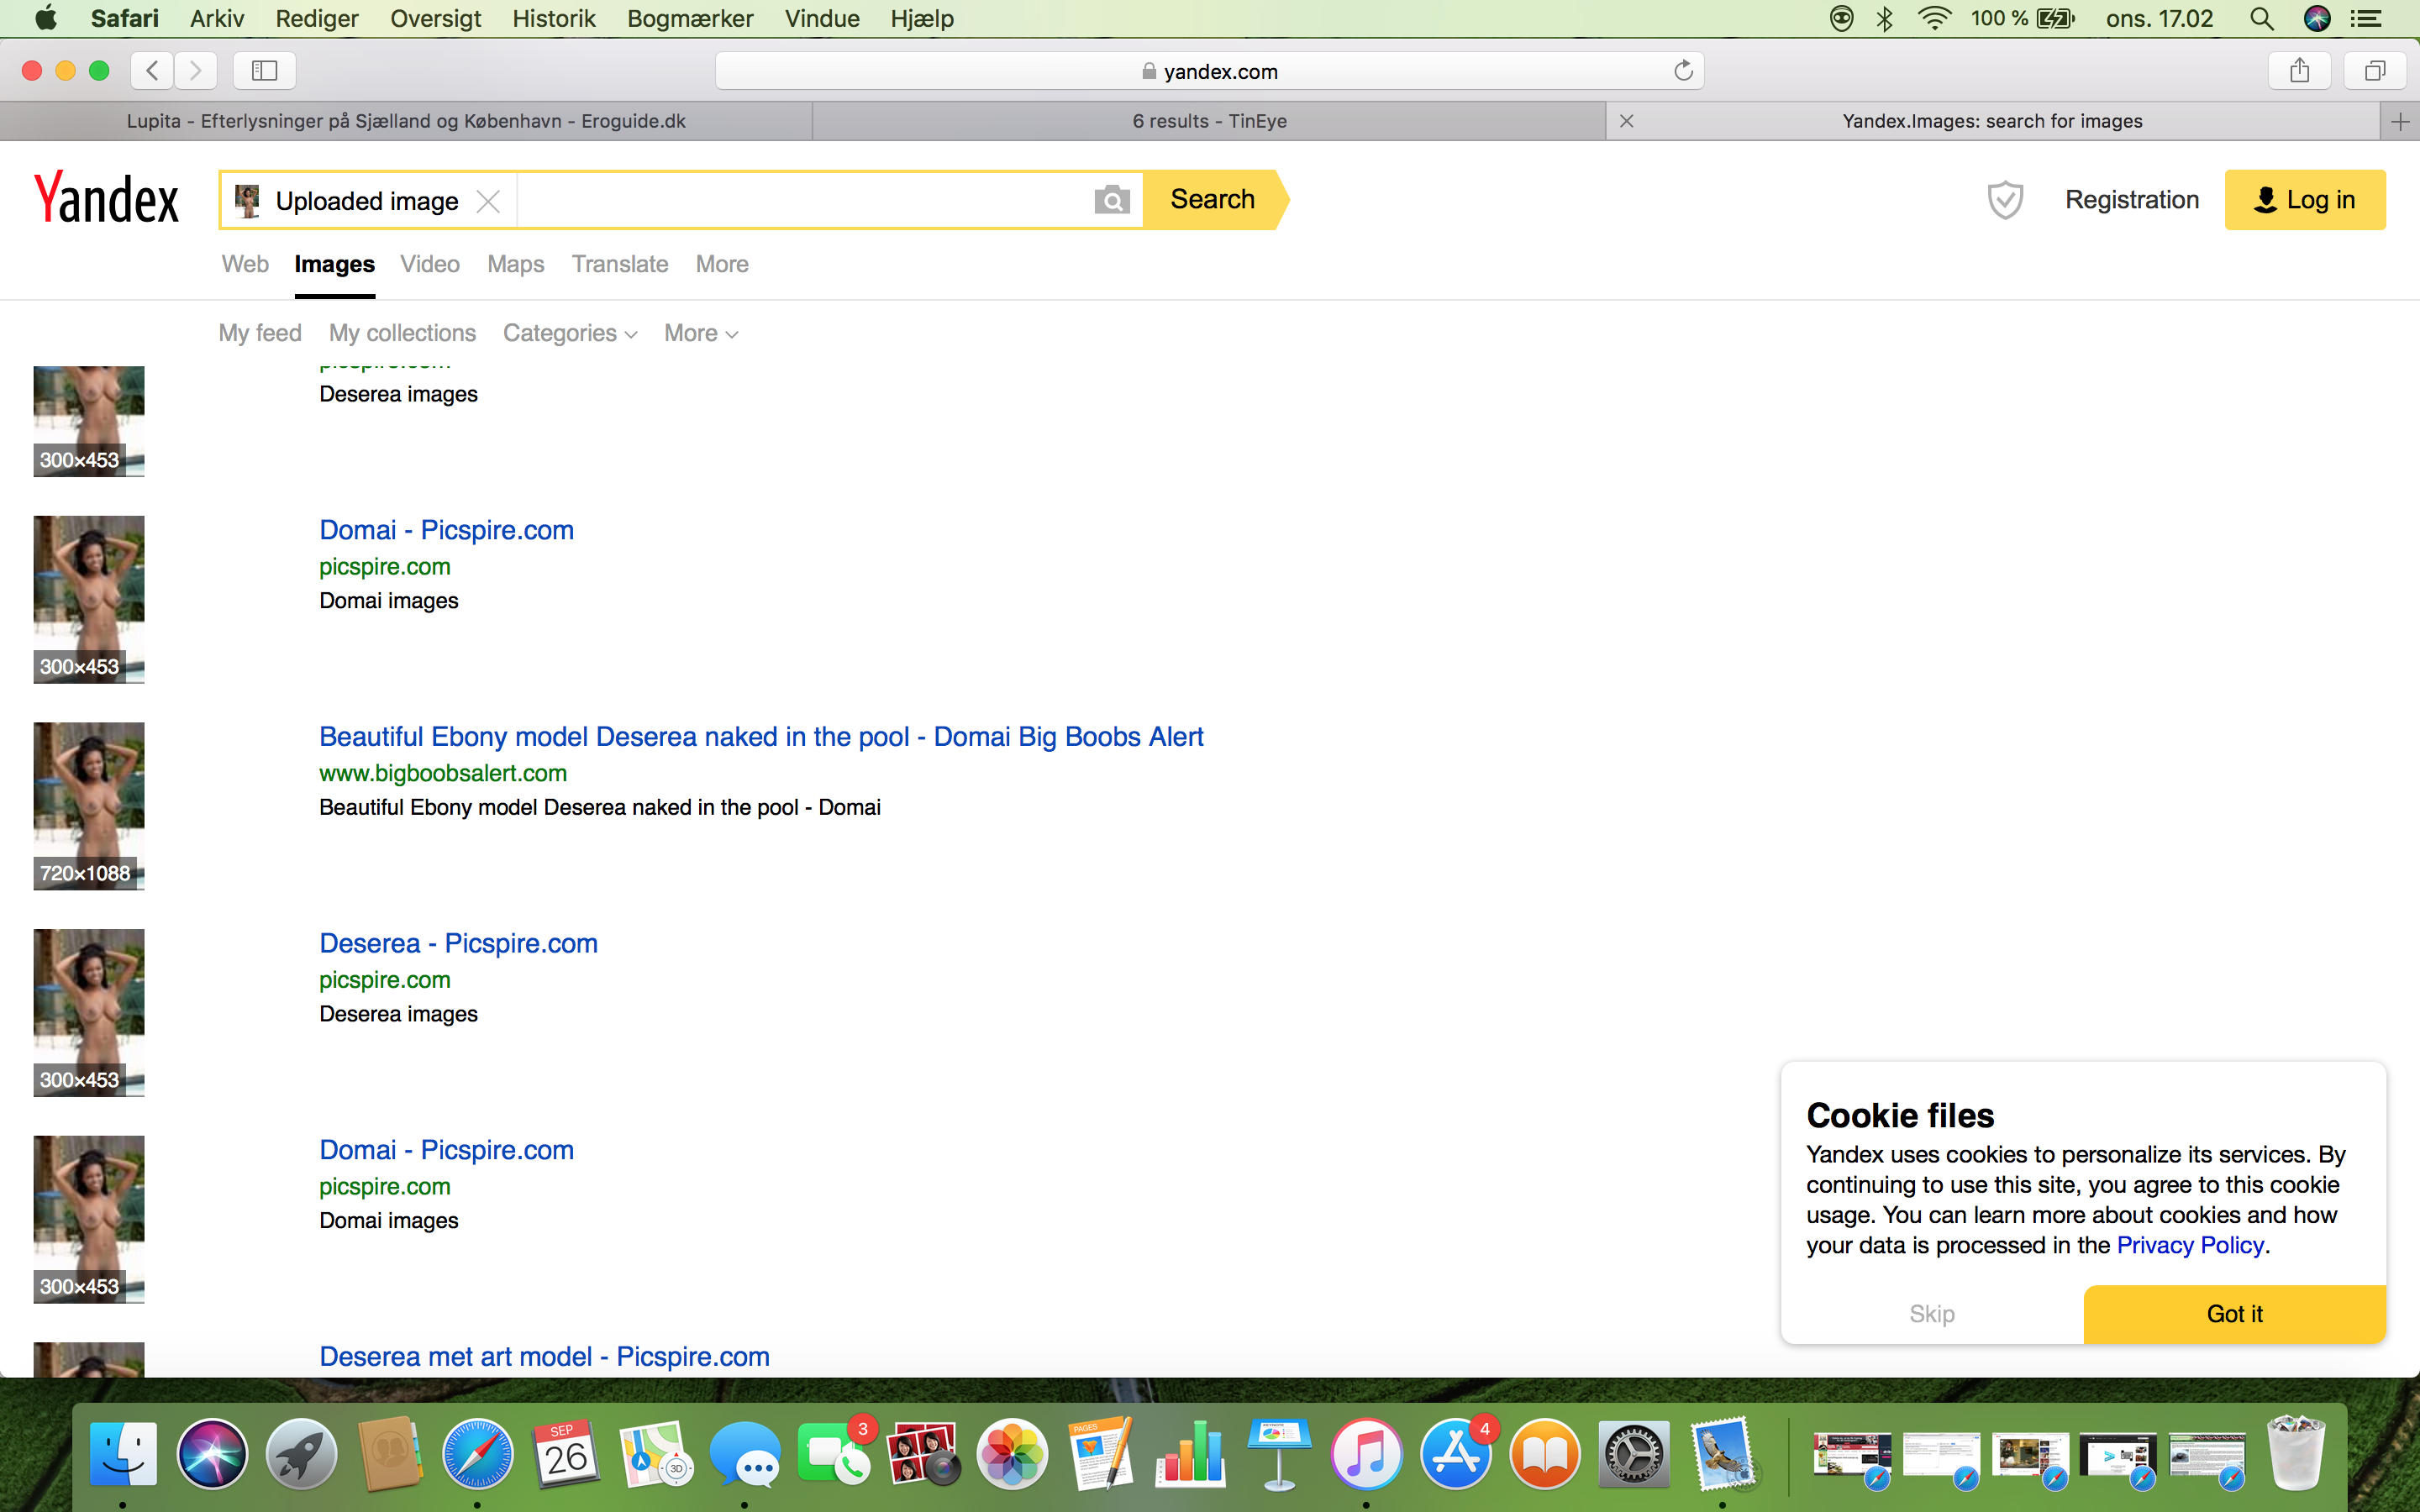
Task: Click the Log in button
Action: click(x=2305, y=200)
